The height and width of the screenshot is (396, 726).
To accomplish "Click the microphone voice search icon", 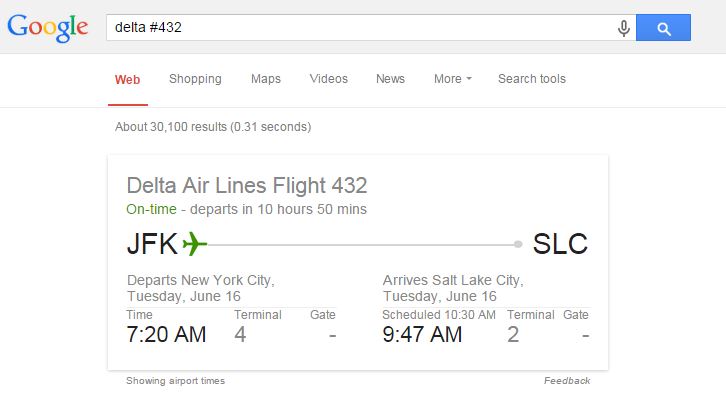I will coord(624,28).
